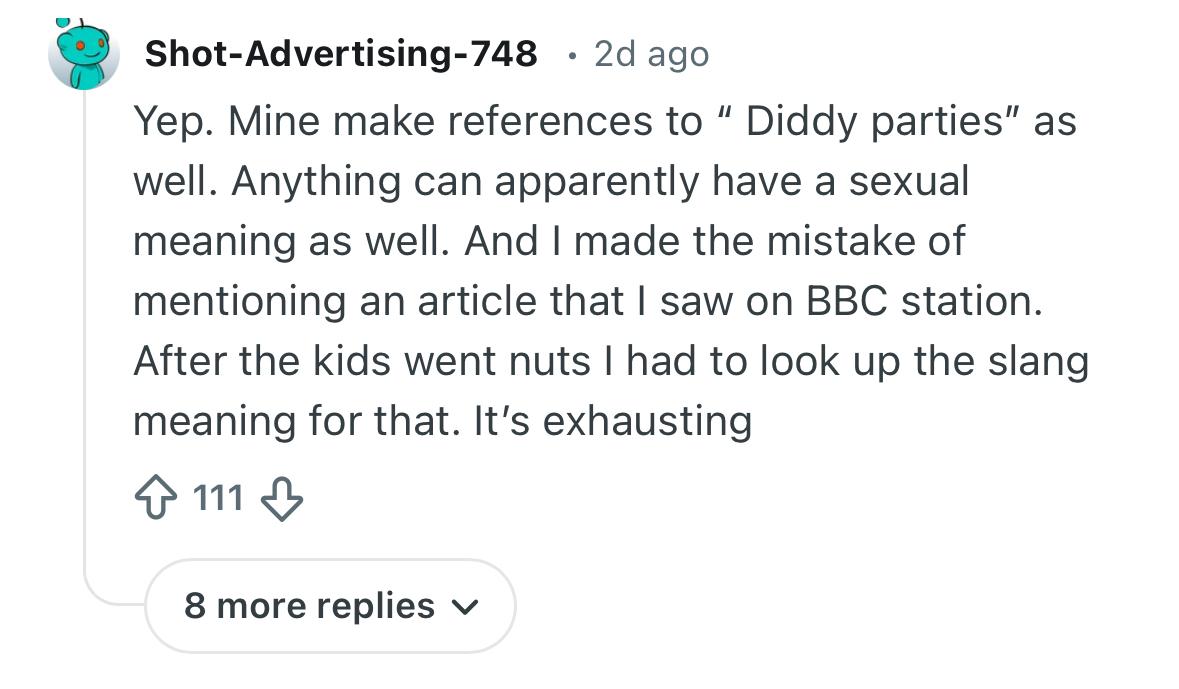Expand chevron beside 8 more replies
This screenshot has width=1179, height=689.
[465, 607]
